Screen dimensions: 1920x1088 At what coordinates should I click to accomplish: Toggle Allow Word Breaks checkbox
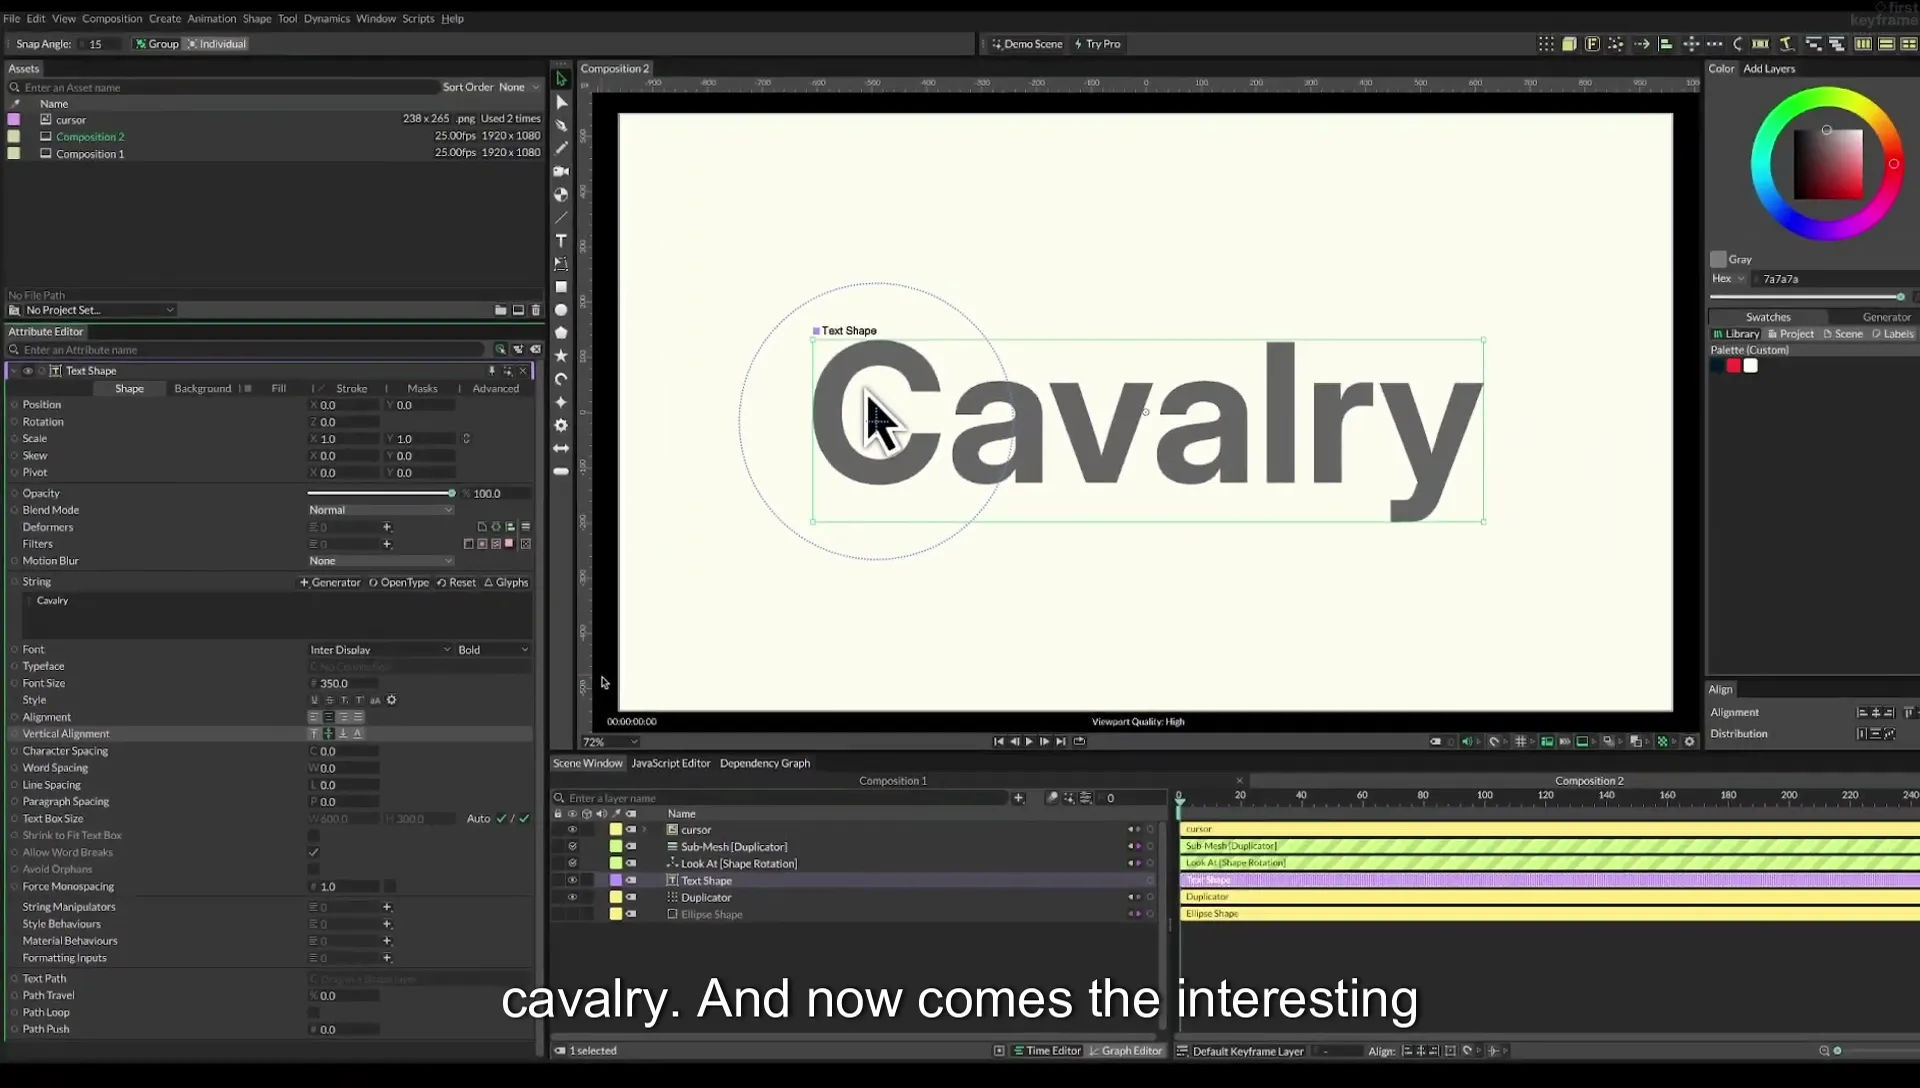[x=314, y=853]
